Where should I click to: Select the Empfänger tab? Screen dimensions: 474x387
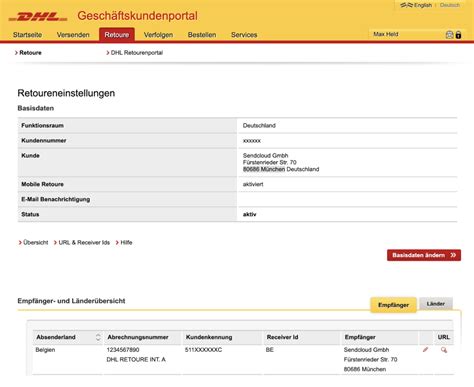click(x=393, y=305)
